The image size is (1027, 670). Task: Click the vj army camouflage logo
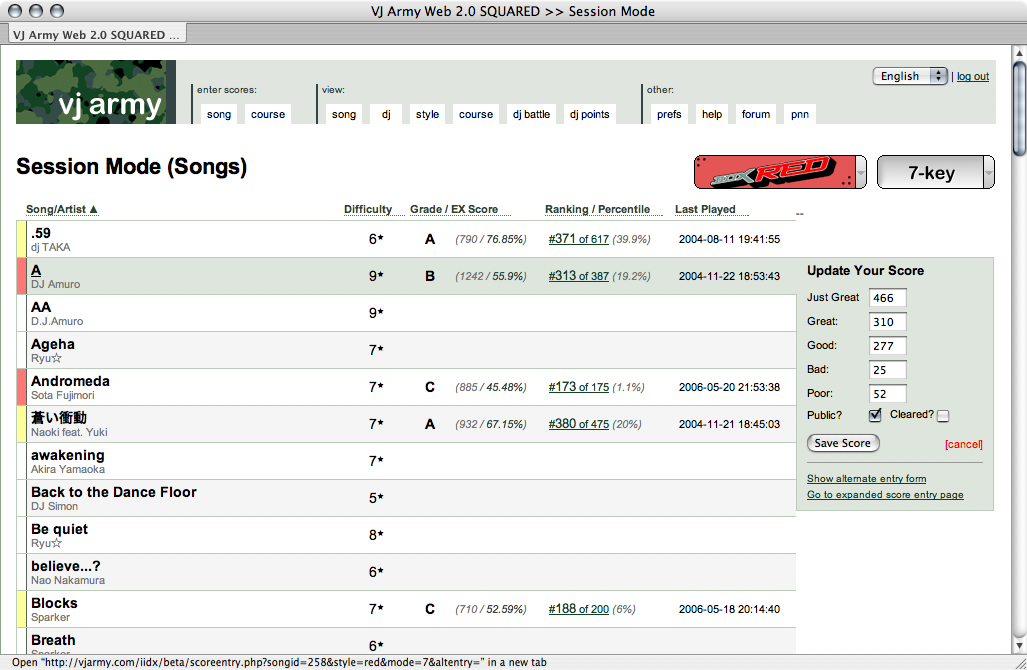pyautogui.click(x=96, y=93)
